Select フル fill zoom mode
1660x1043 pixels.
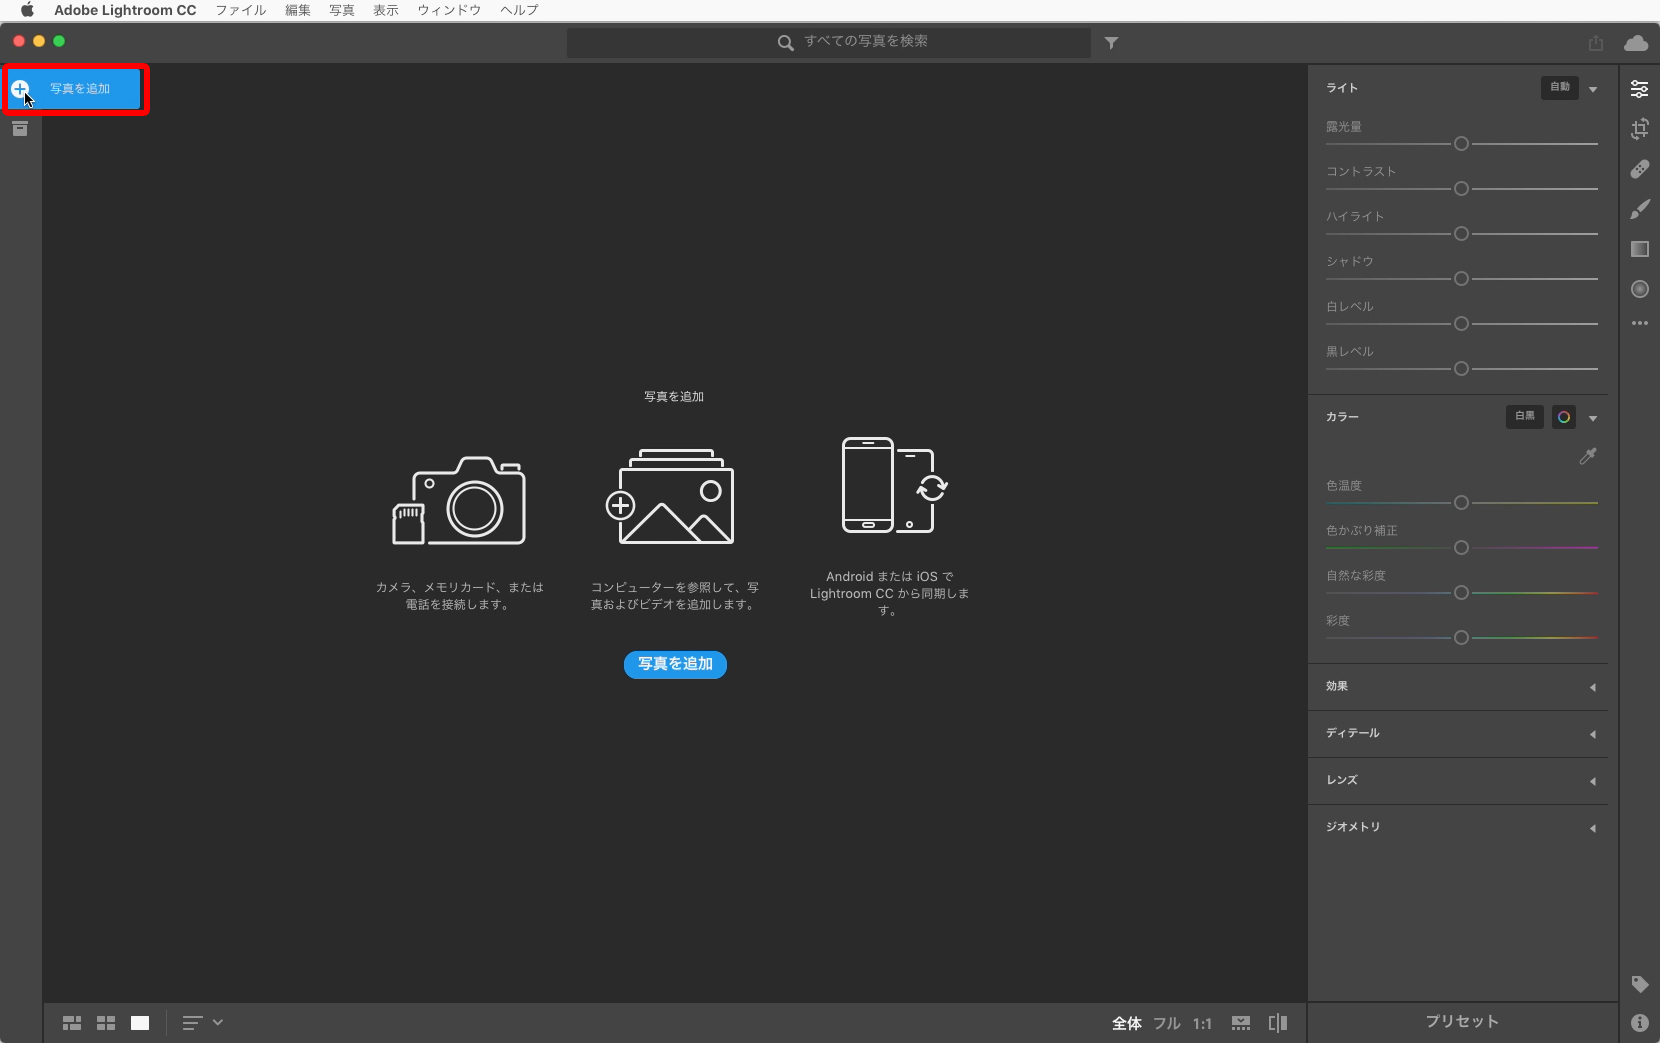[1167, 1023]
